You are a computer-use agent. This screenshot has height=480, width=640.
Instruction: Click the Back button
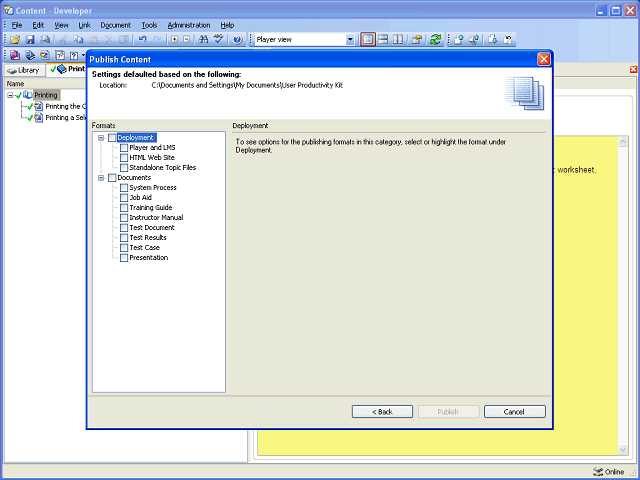382,412
